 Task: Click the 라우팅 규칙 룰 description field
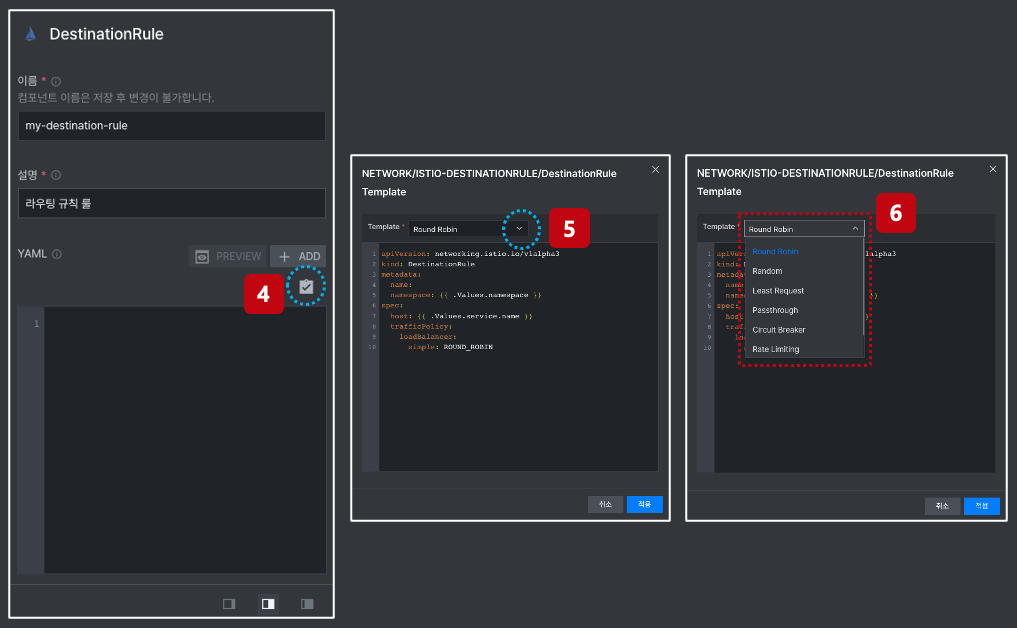[172, 203]
